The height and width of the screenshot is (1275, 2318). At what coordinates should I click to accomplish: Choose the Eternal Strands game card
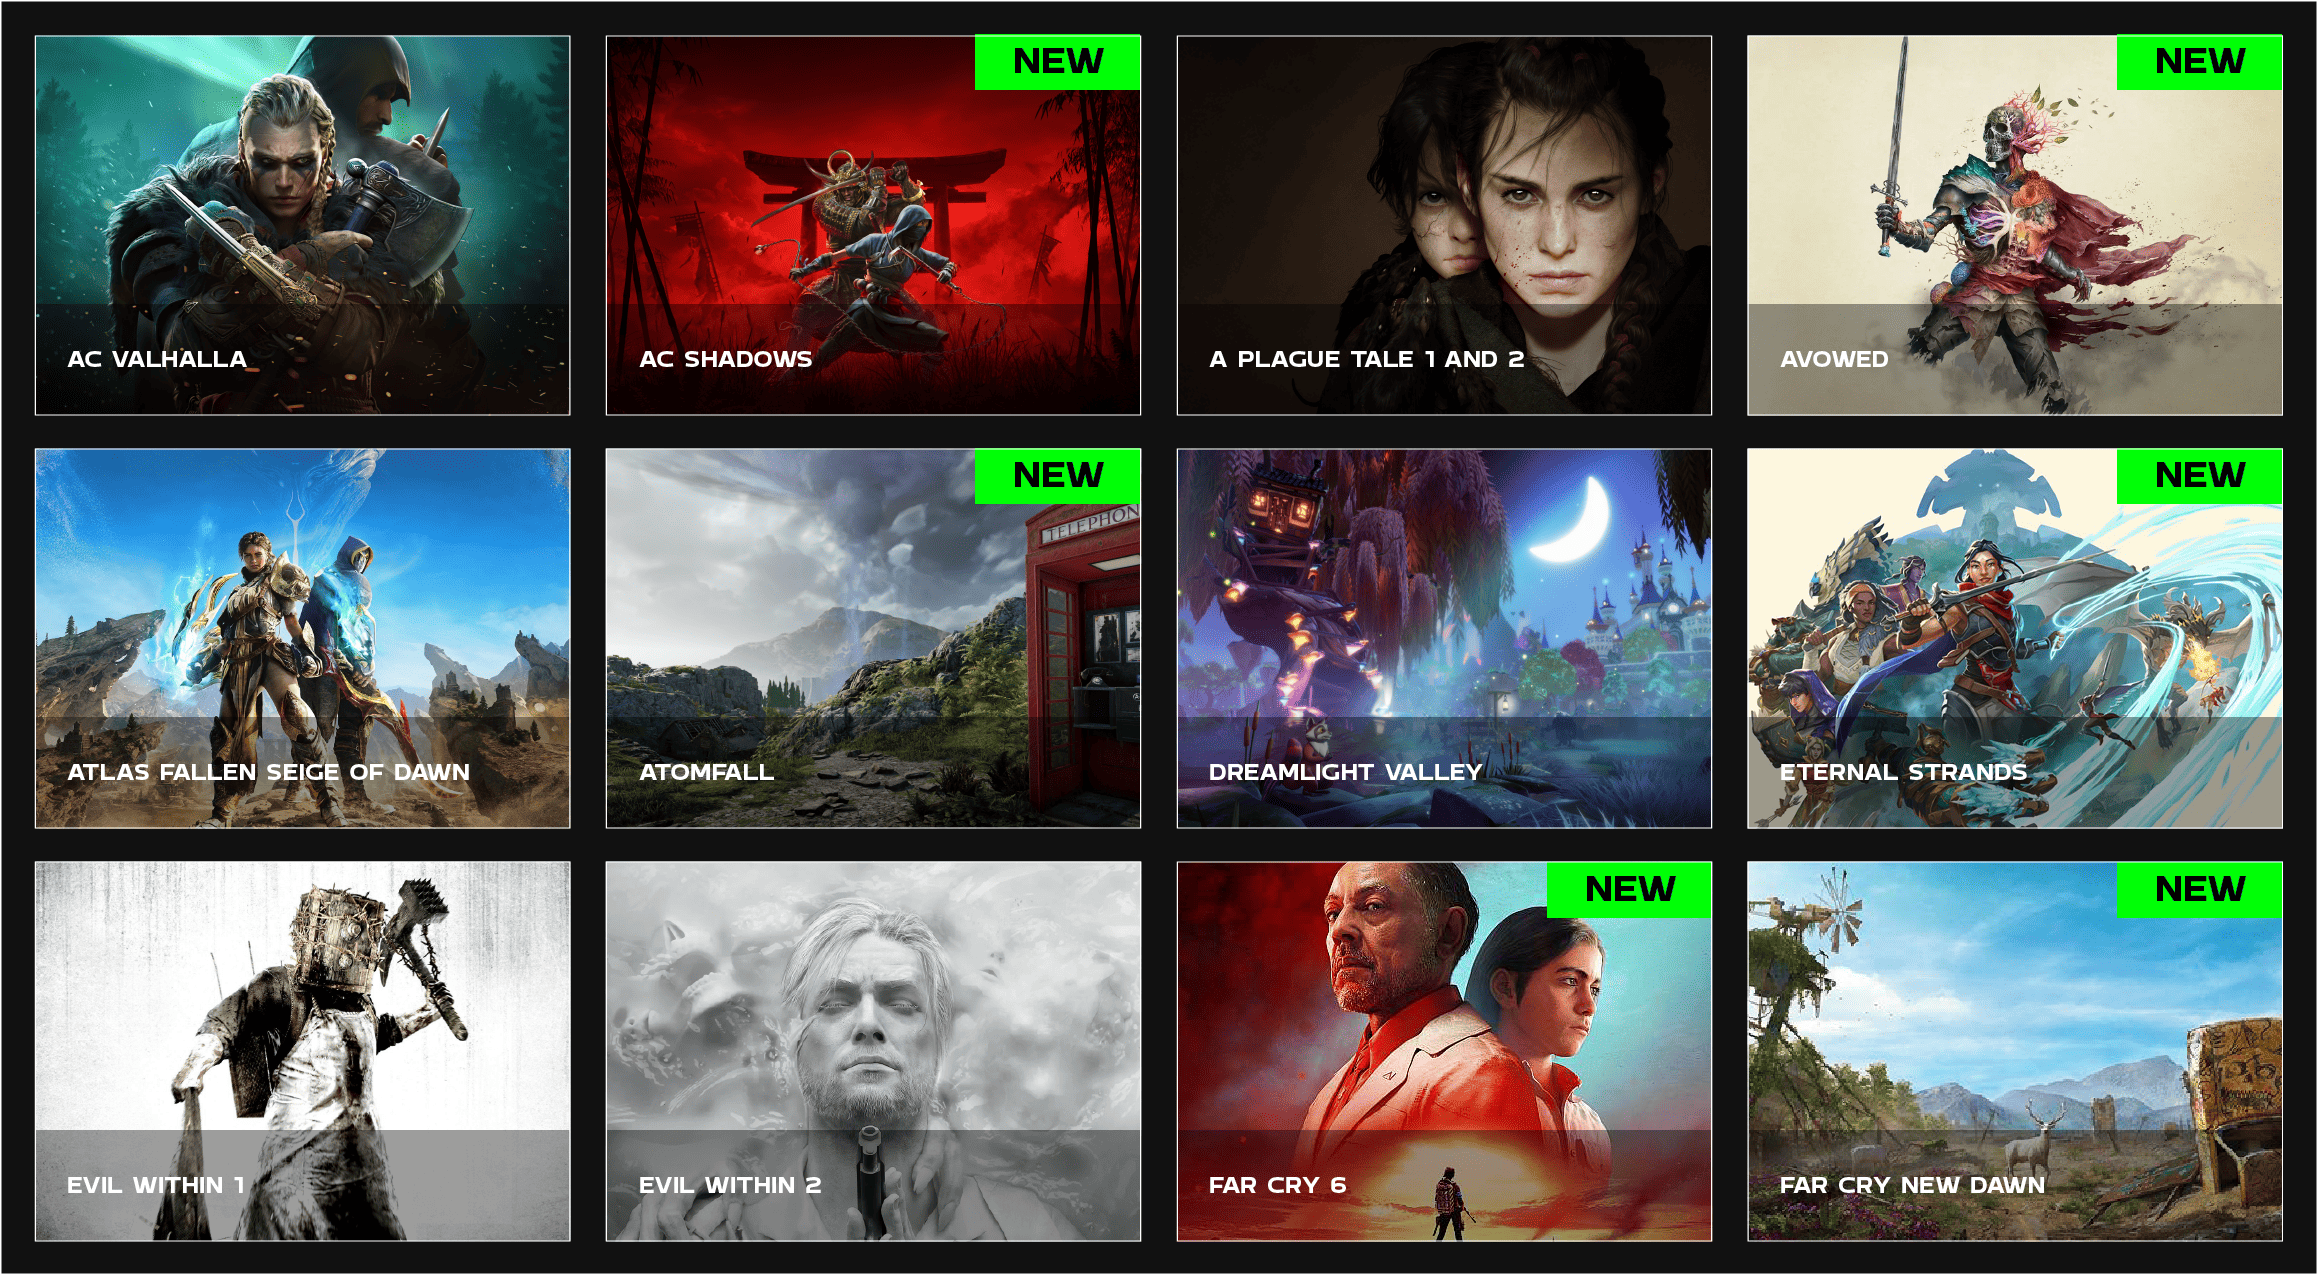(2014, 638)
